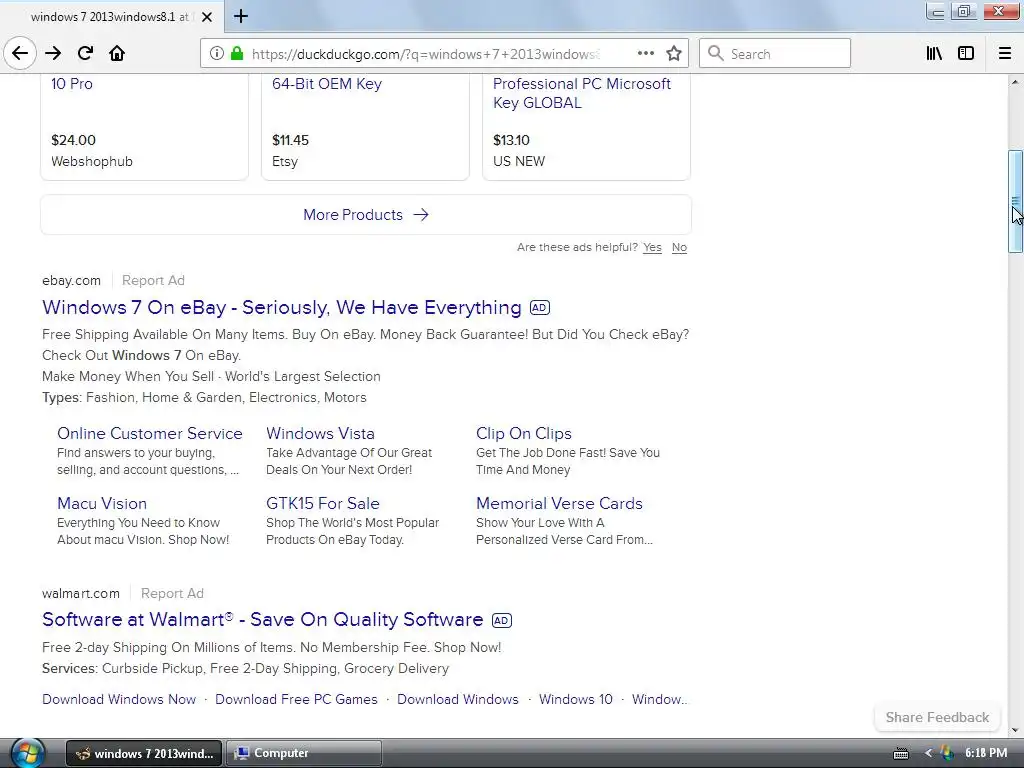Open the Firefox home page
The height and width of the screenshot is (768, 1024).
pyautogui.click(x=117, y=53)
